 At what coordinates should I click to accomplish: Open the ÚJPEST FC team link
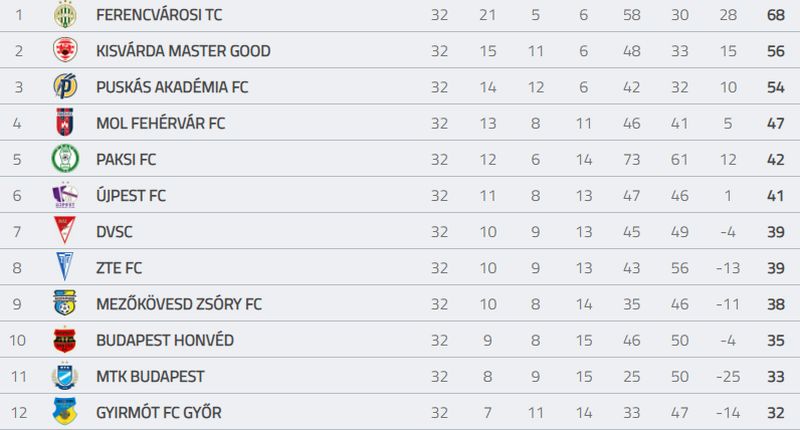click(x=131, y=195)
